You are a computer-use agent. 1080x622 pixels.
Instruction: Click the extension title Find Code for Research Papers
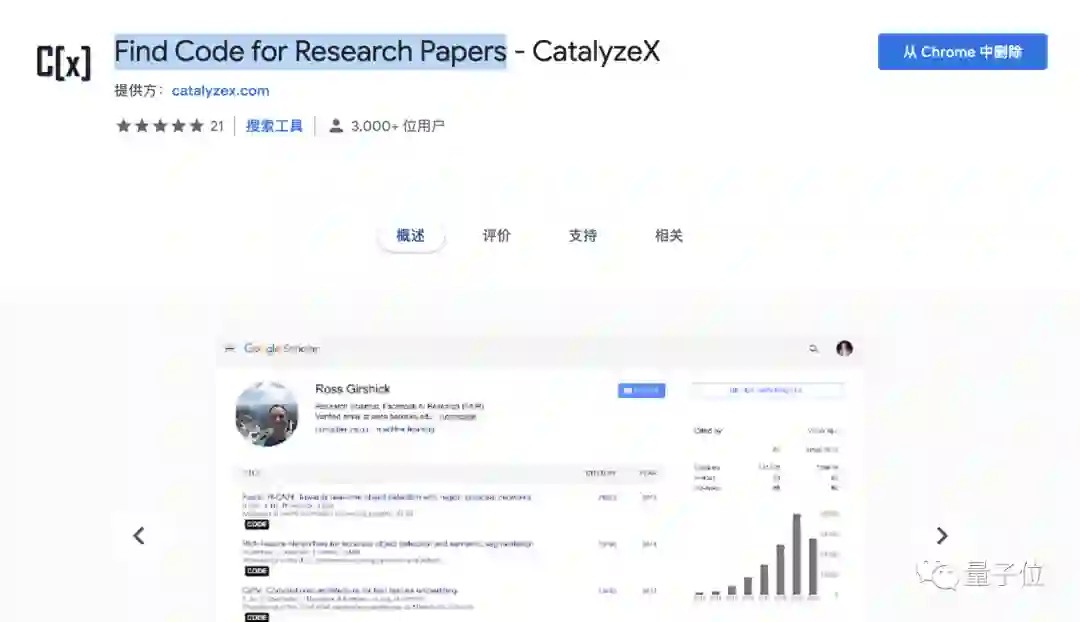[x=310, y=52]
